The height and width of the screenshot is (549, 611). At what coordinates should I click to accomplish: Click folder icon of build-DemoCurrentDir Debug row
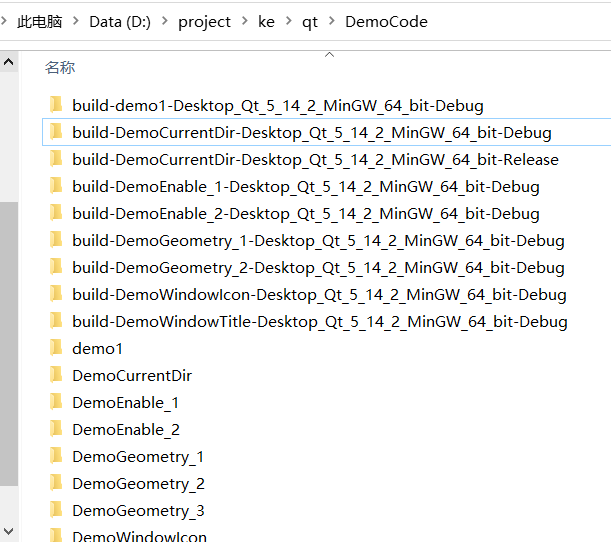pos(56,132)
